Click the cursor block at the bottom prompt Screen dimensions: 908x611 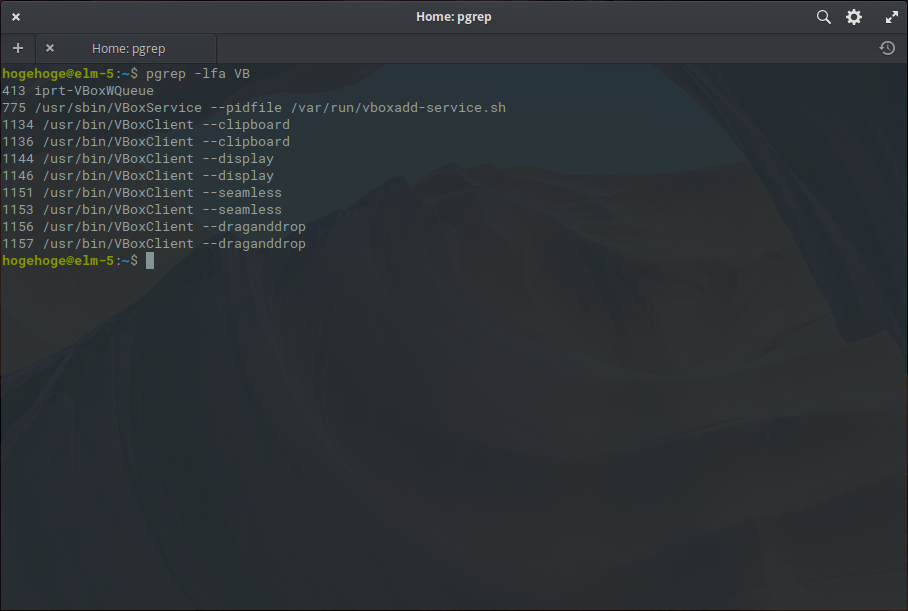coord(150,261)
